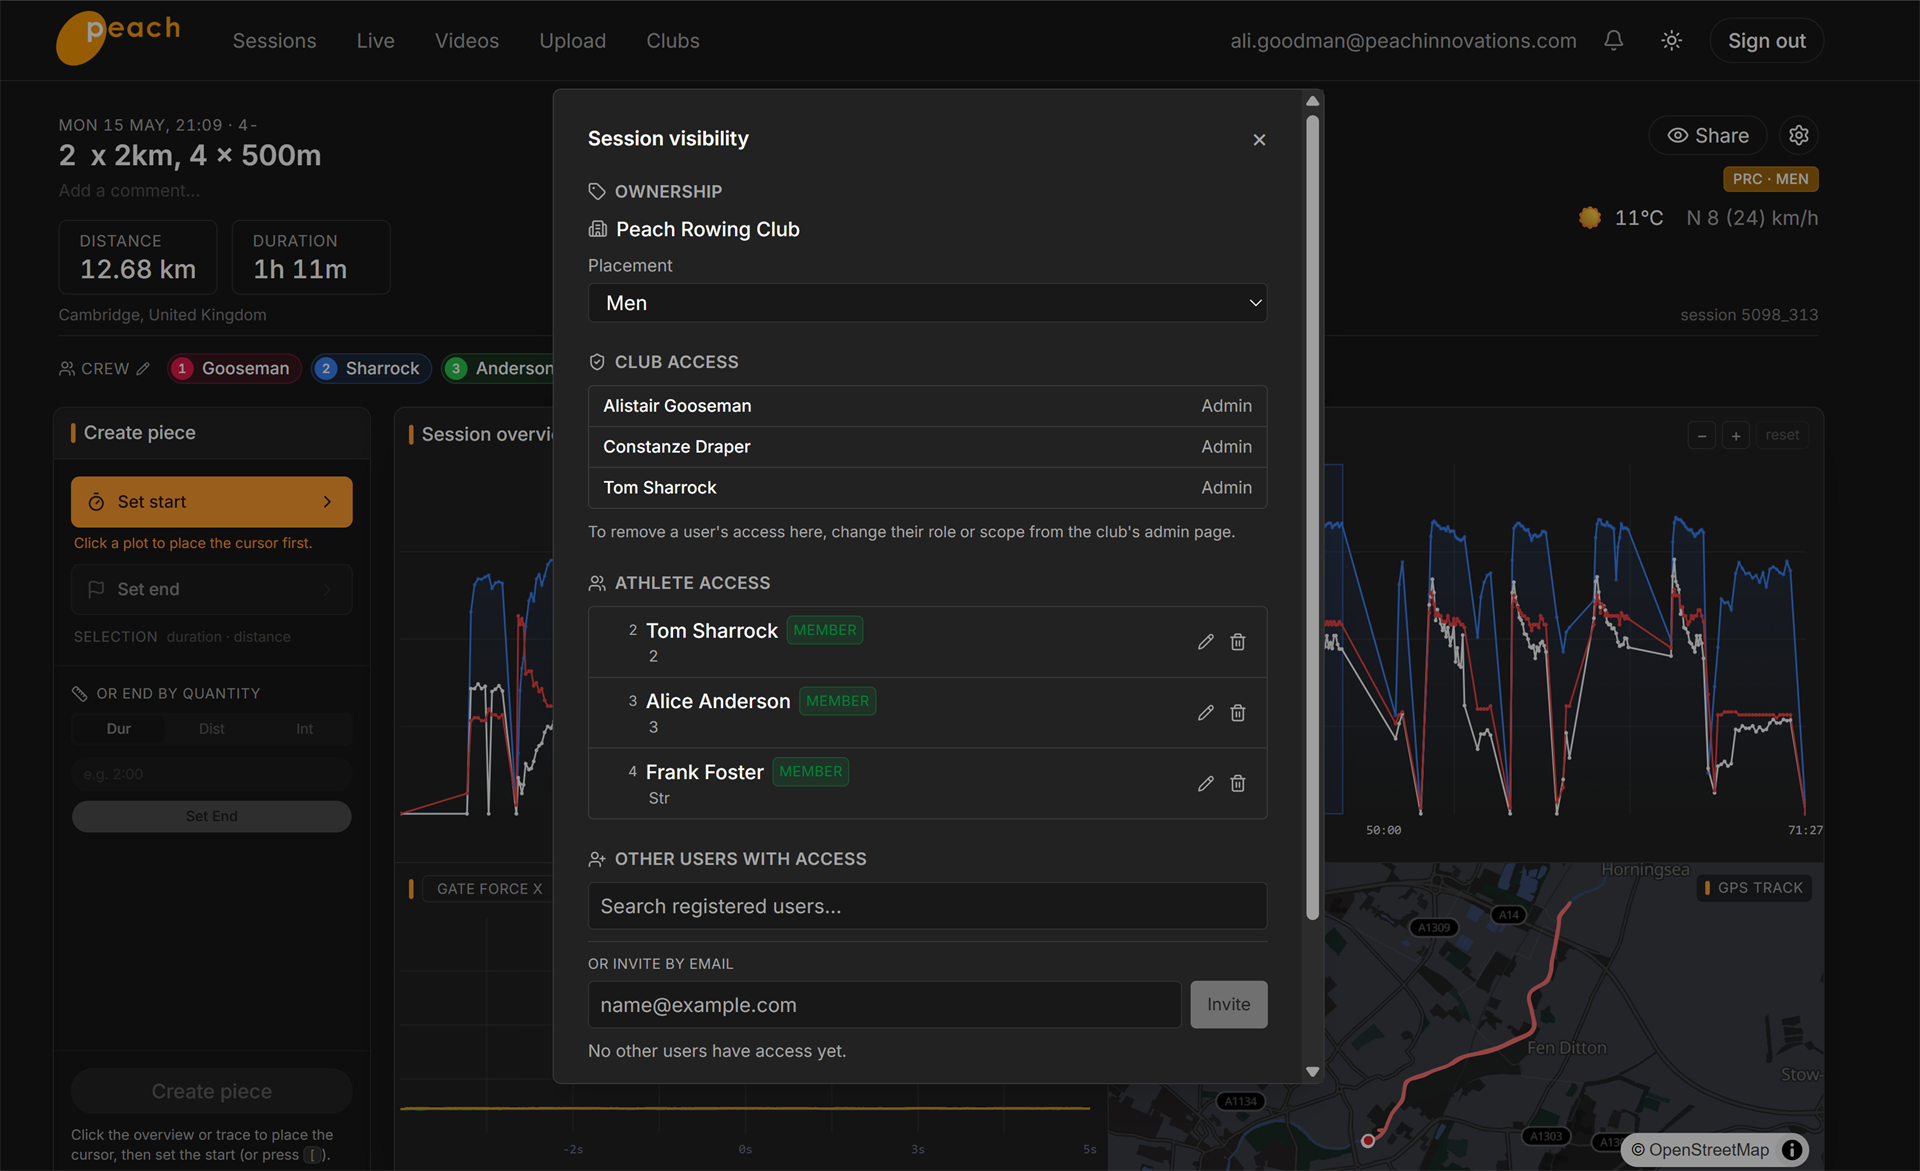Zoom in the overview chart with plus
This screenshot has height=1171, width=1920.
(x=1736, y=436)
